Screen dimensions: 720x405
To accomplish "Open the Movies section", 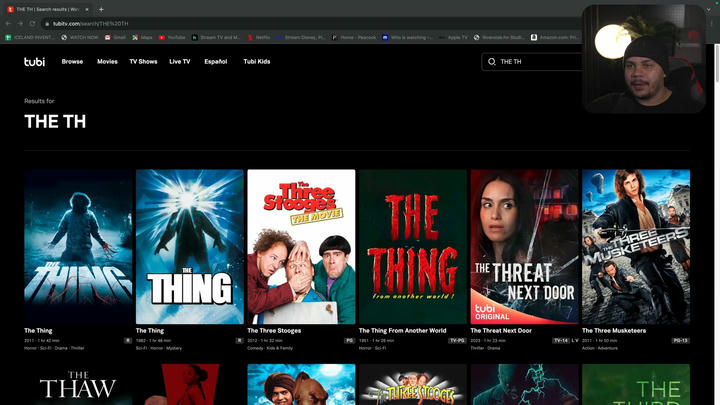I will 107,62.
